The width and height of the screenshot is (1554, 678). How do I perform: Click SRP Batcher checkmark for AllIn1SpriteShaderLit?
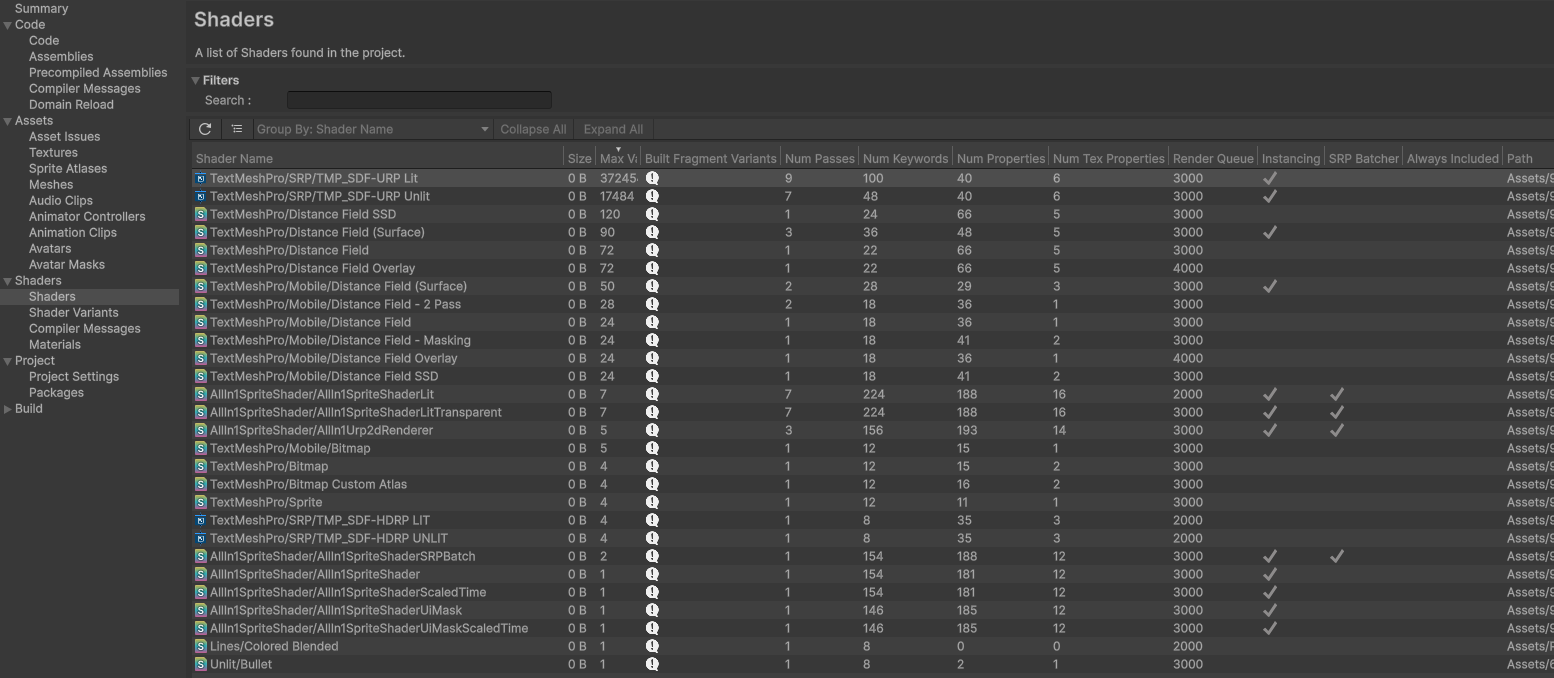(1337, 394)
